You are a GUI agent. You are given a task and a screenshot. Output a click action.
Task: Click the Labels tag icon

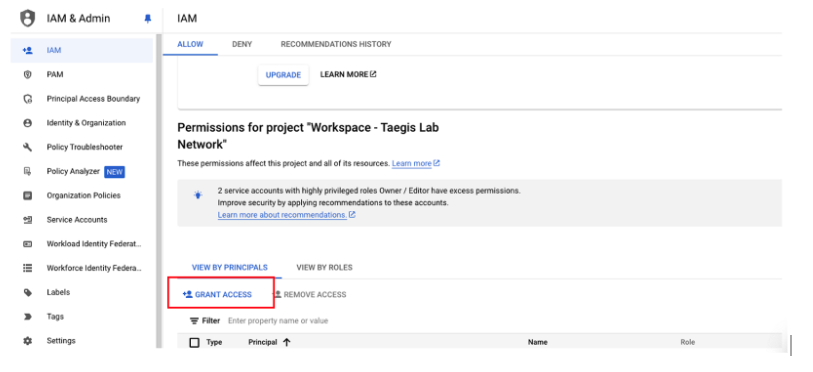tap(27, 293)
